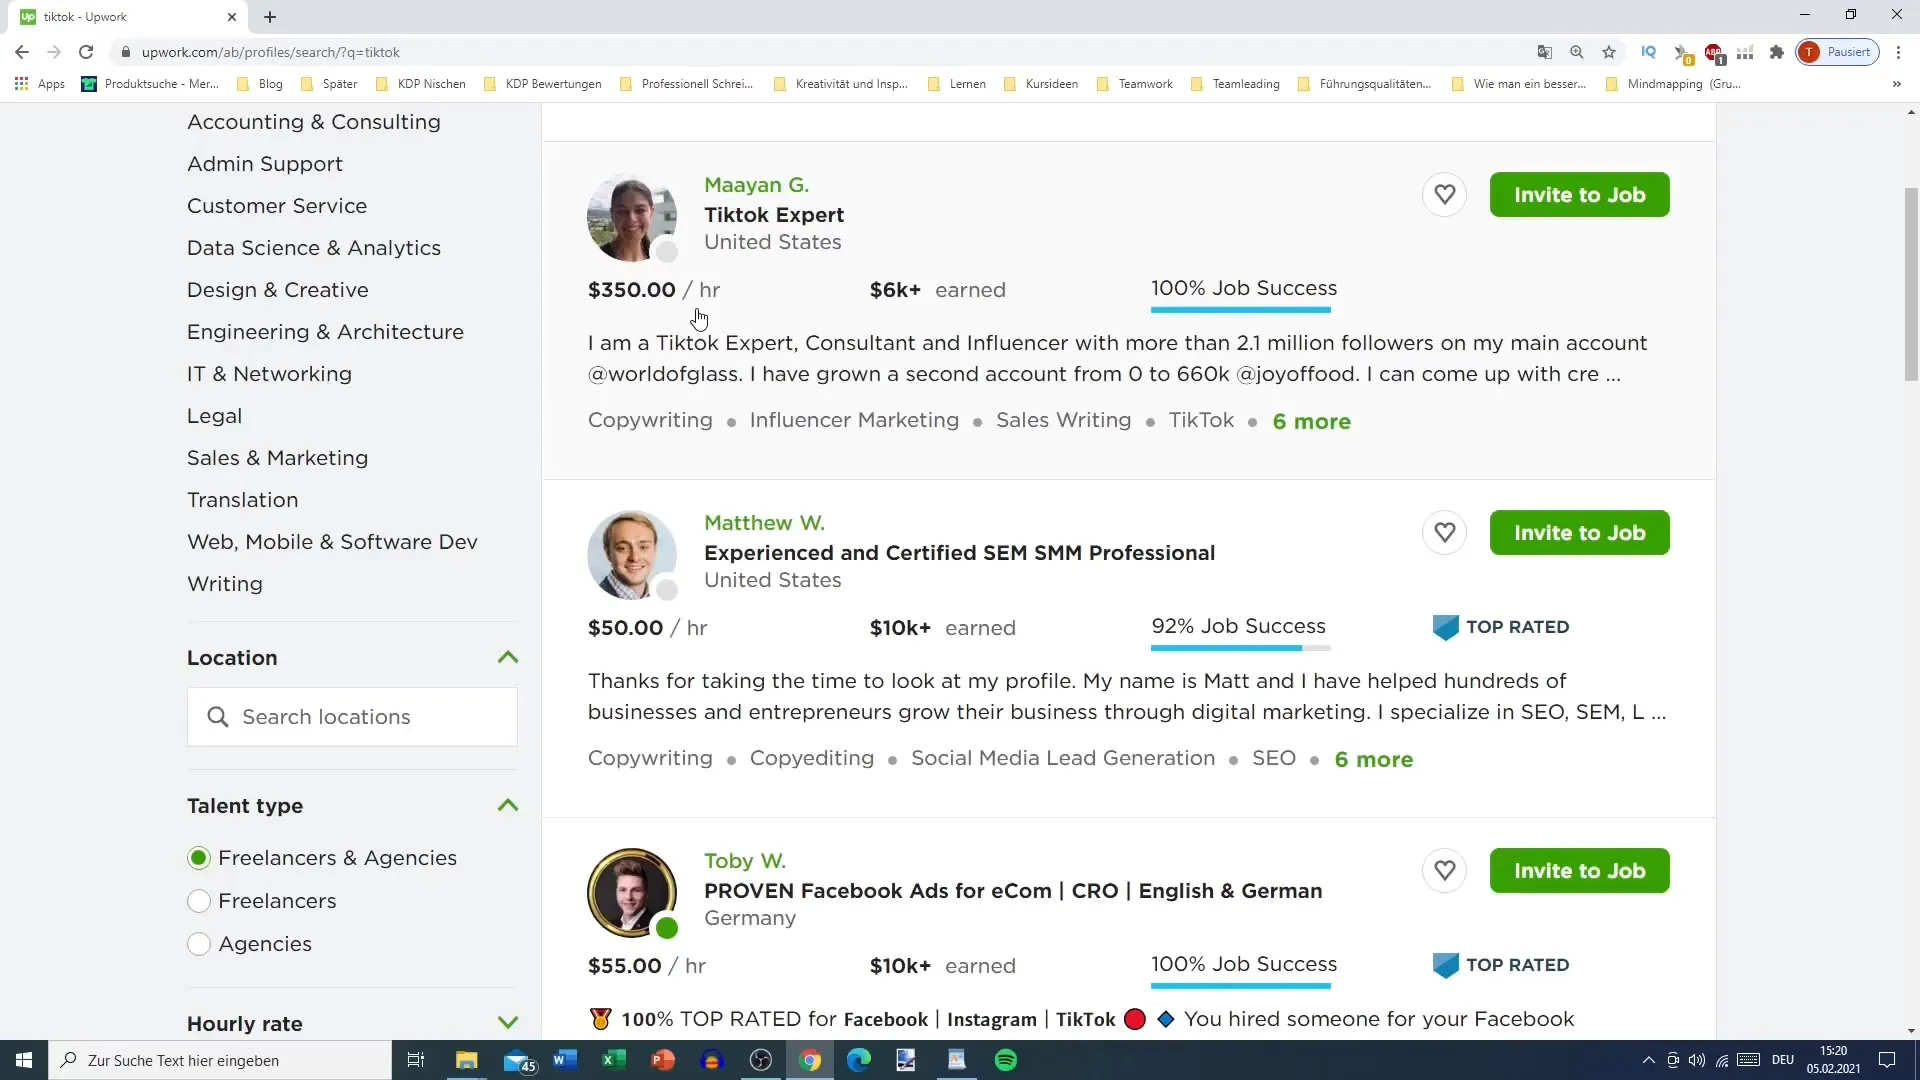Select the Agencies radio option
Image resolution: width=1920 pixels, height=1080 pixels.
[199, 944]
